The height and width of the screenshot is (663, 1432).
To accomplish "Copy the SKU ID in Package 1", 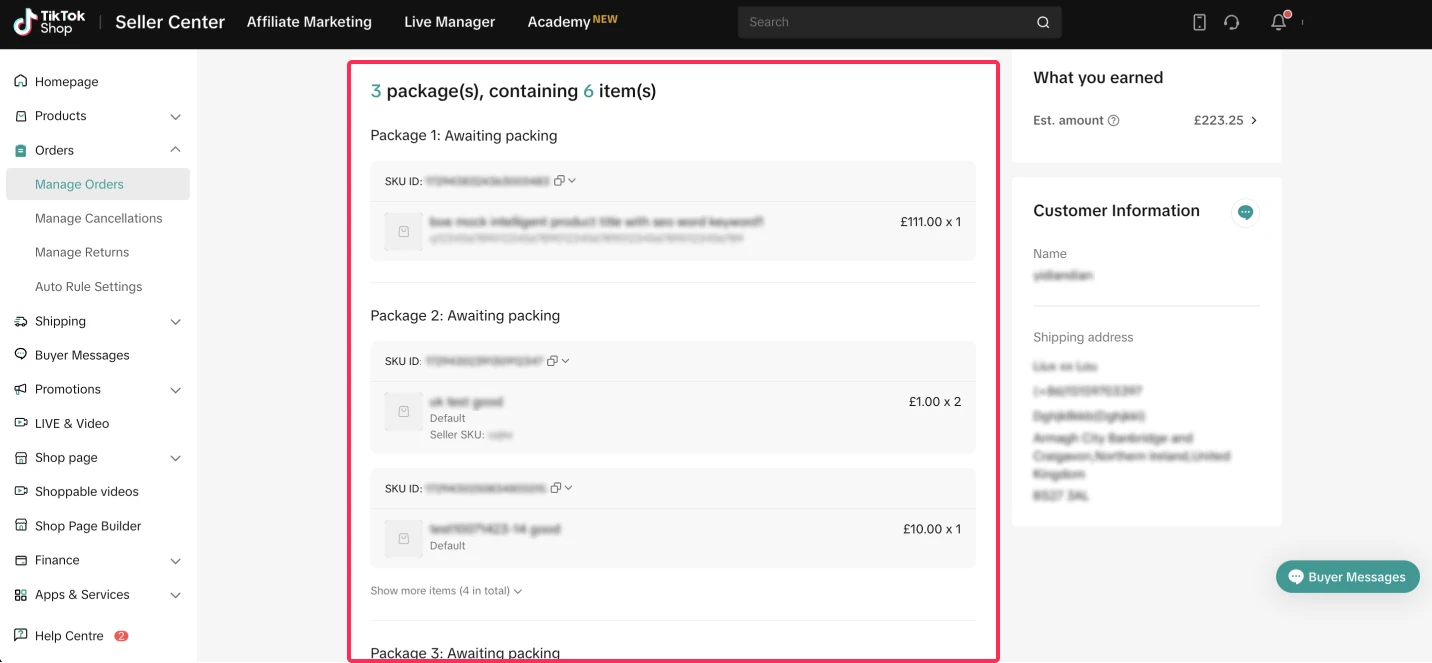I will (559, 181).
